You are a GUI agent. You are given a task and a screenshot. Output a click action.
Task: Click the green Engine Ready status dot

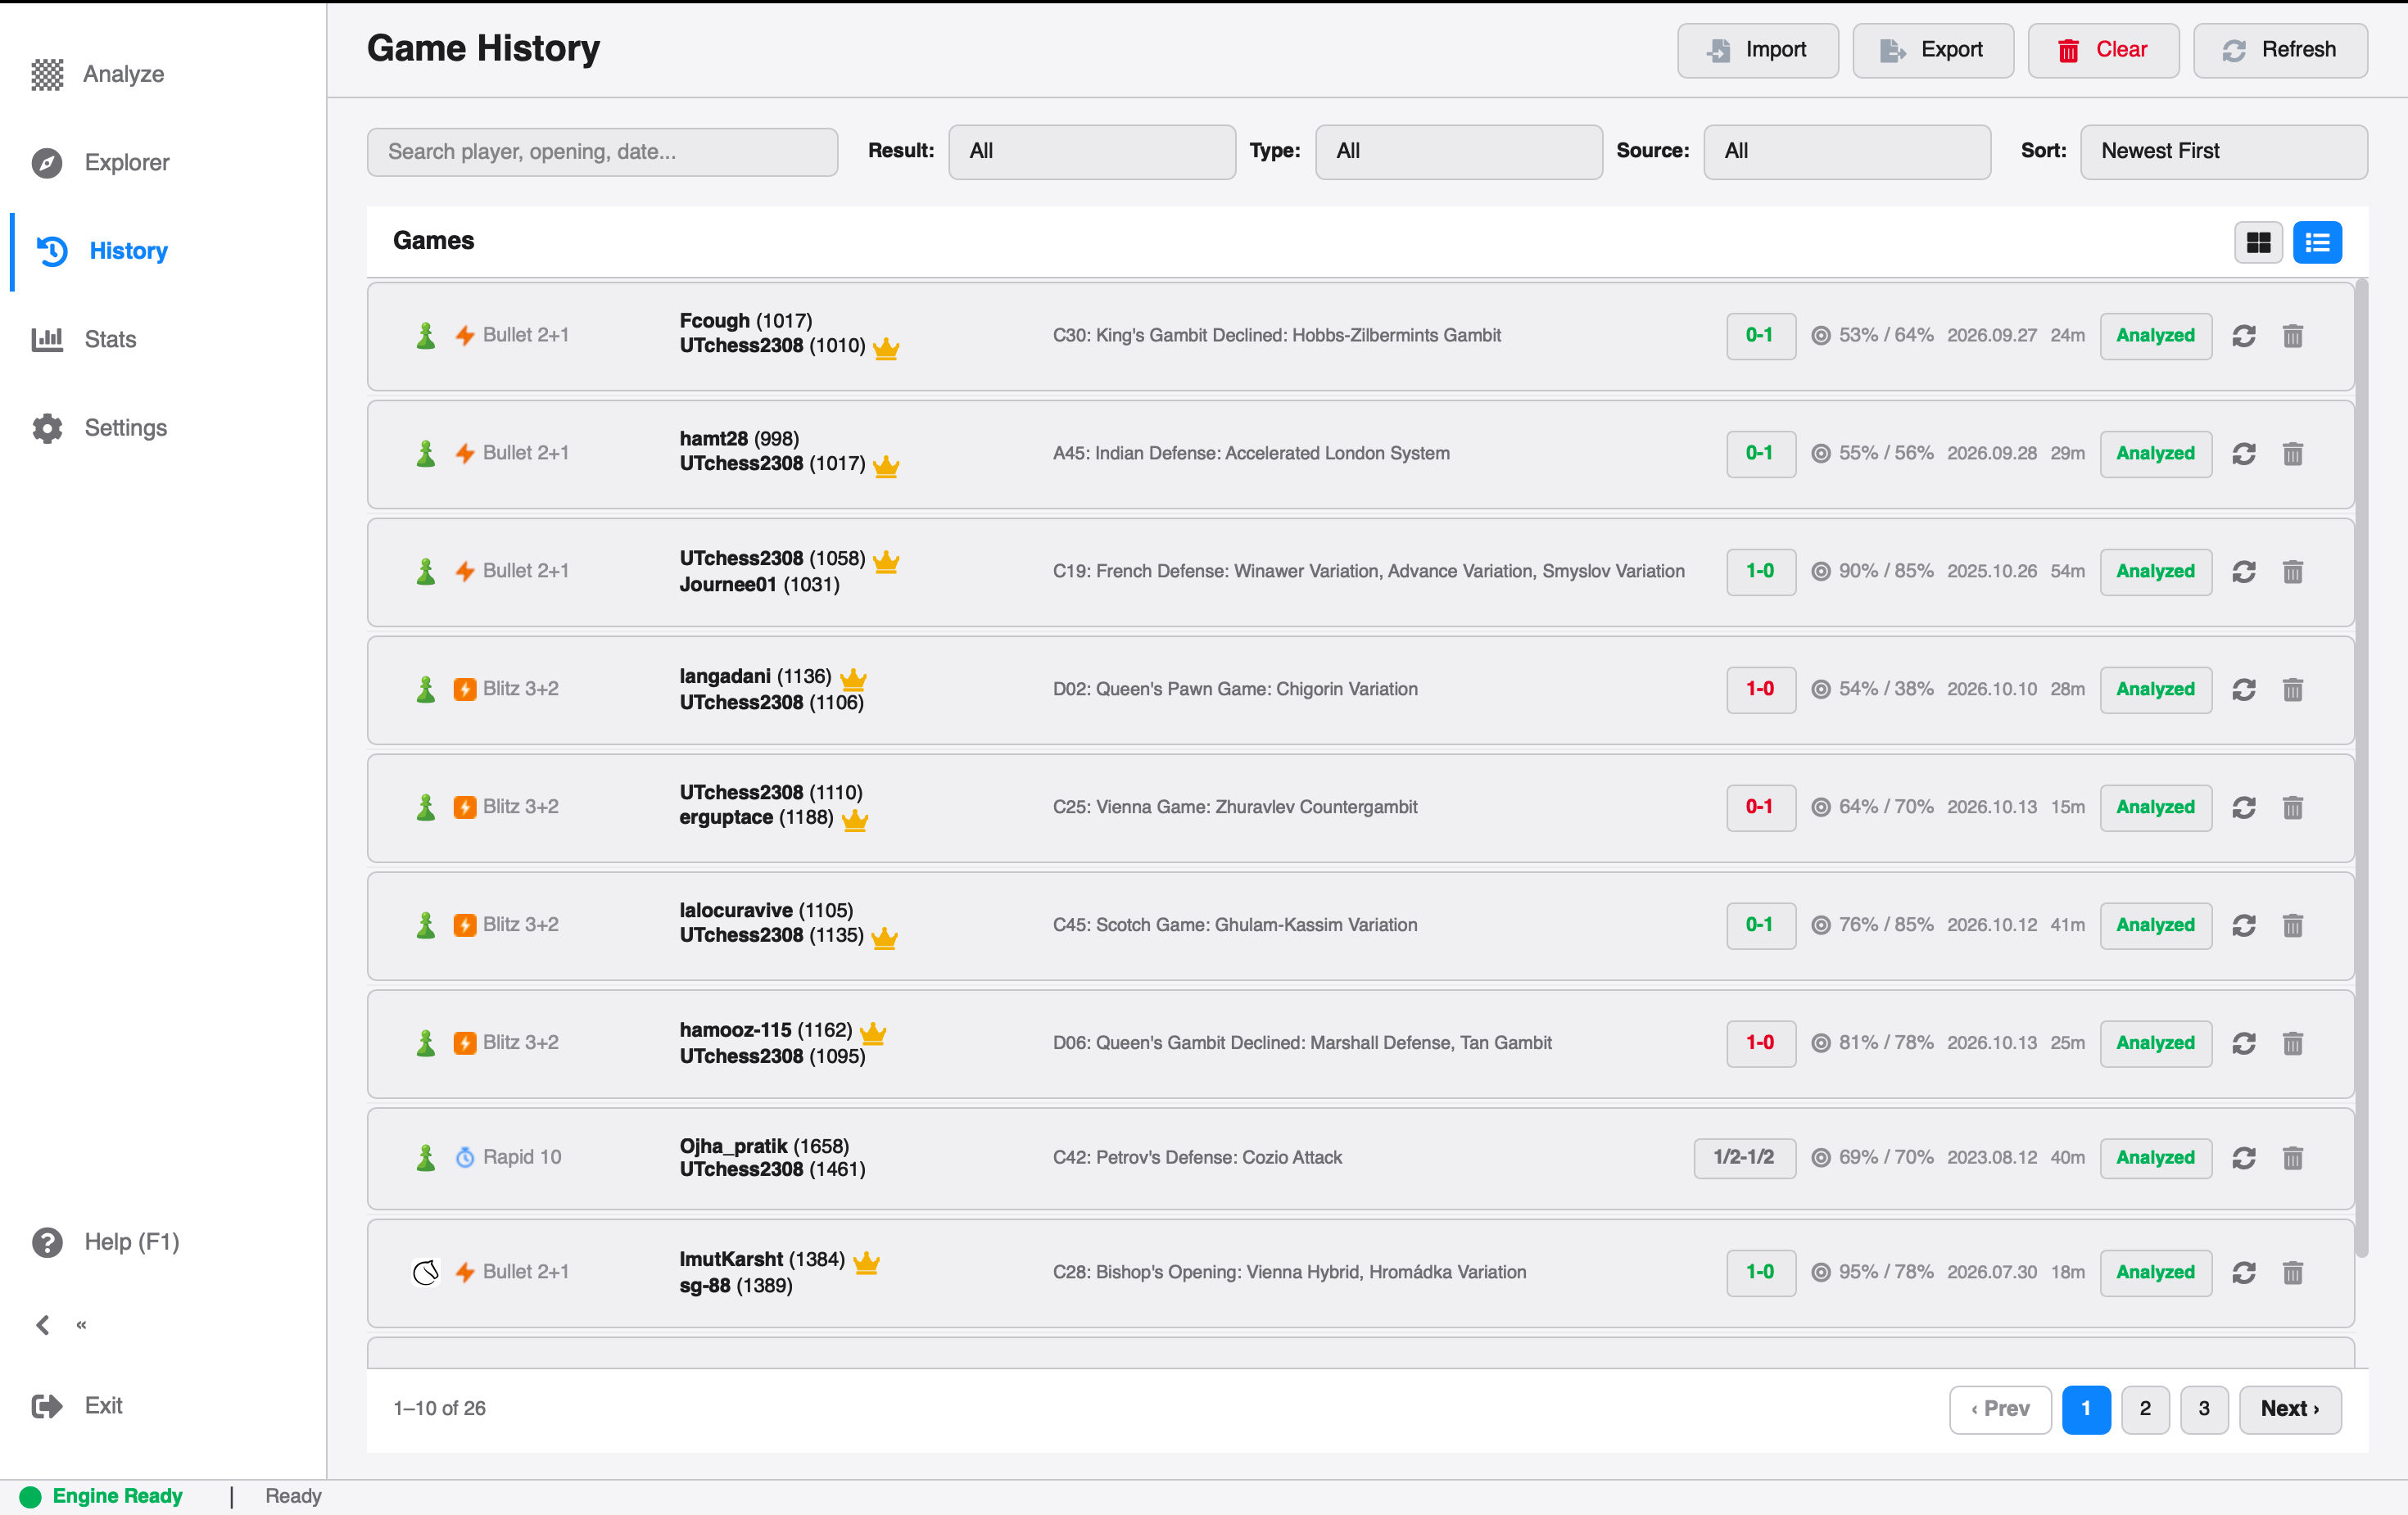30,1496
